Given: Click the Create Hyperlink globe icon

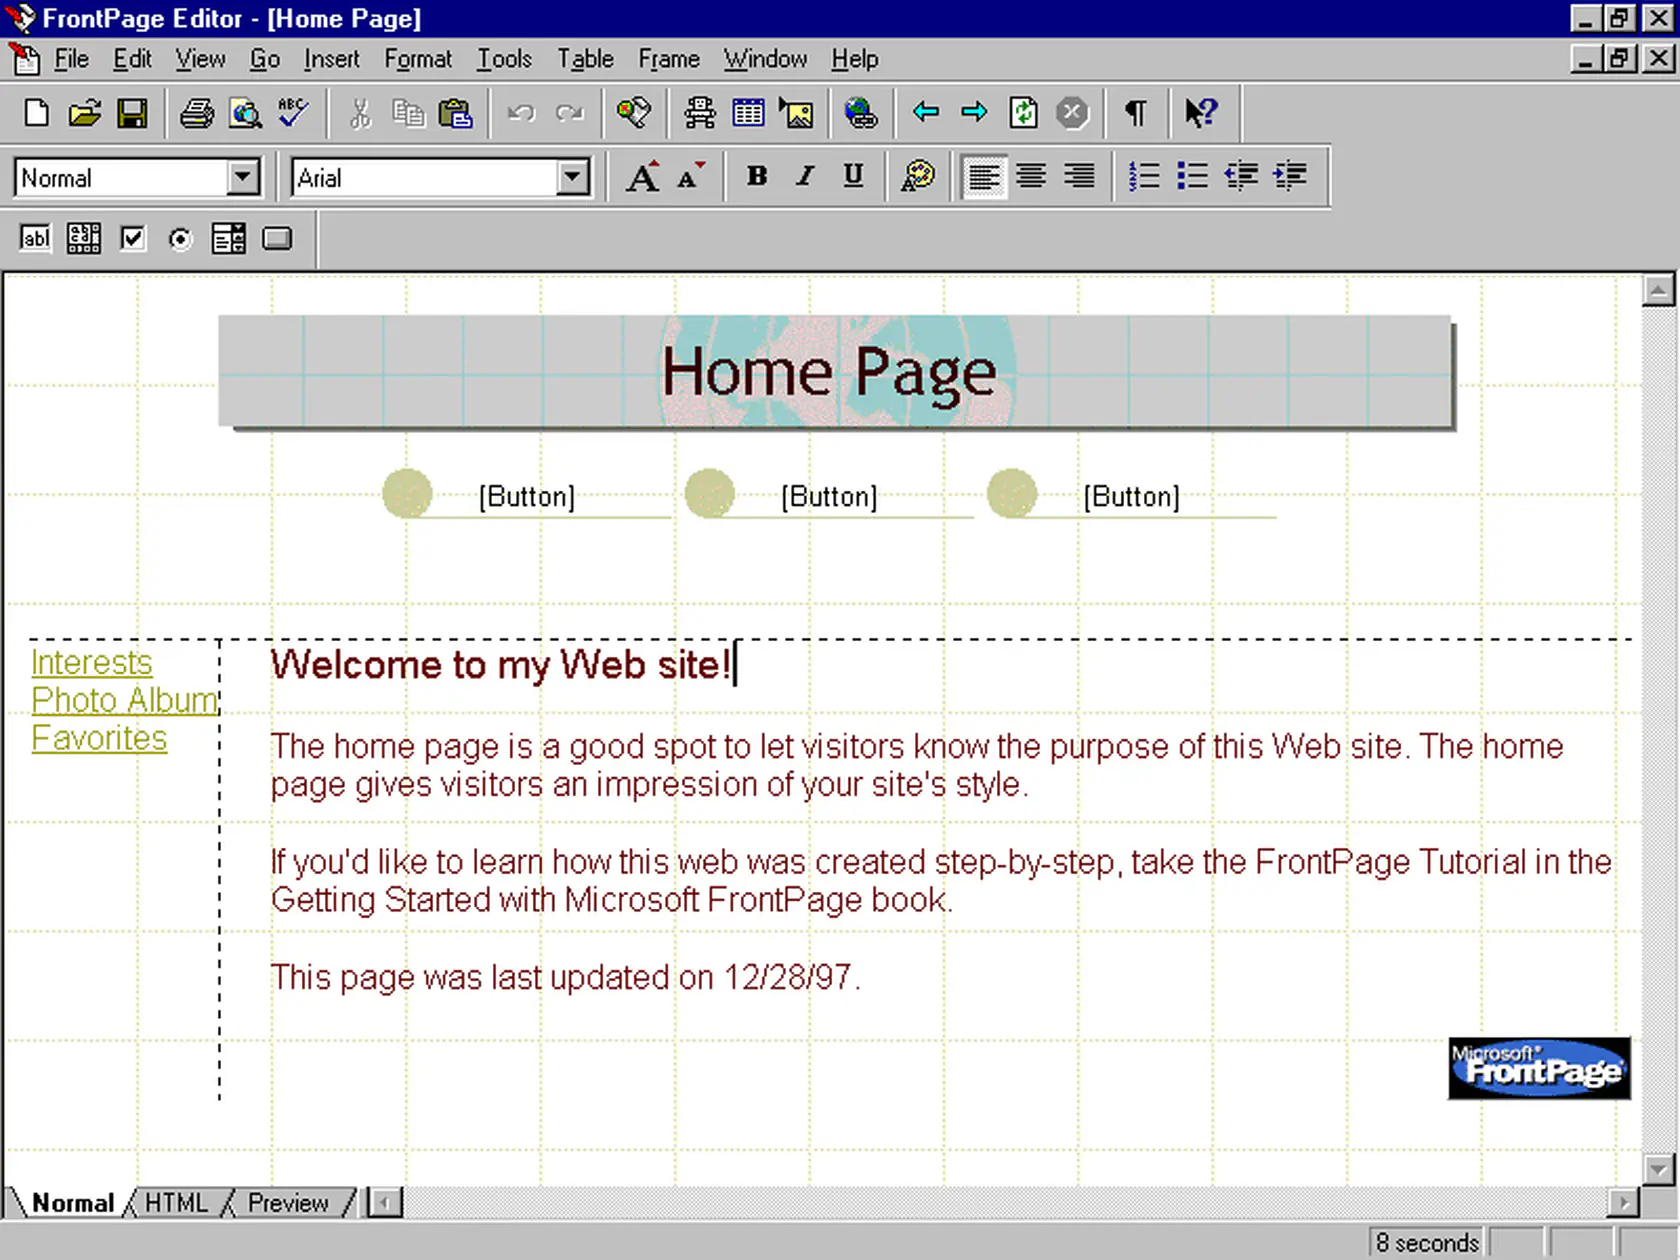Looking at the screenshot, I should 860,113.
